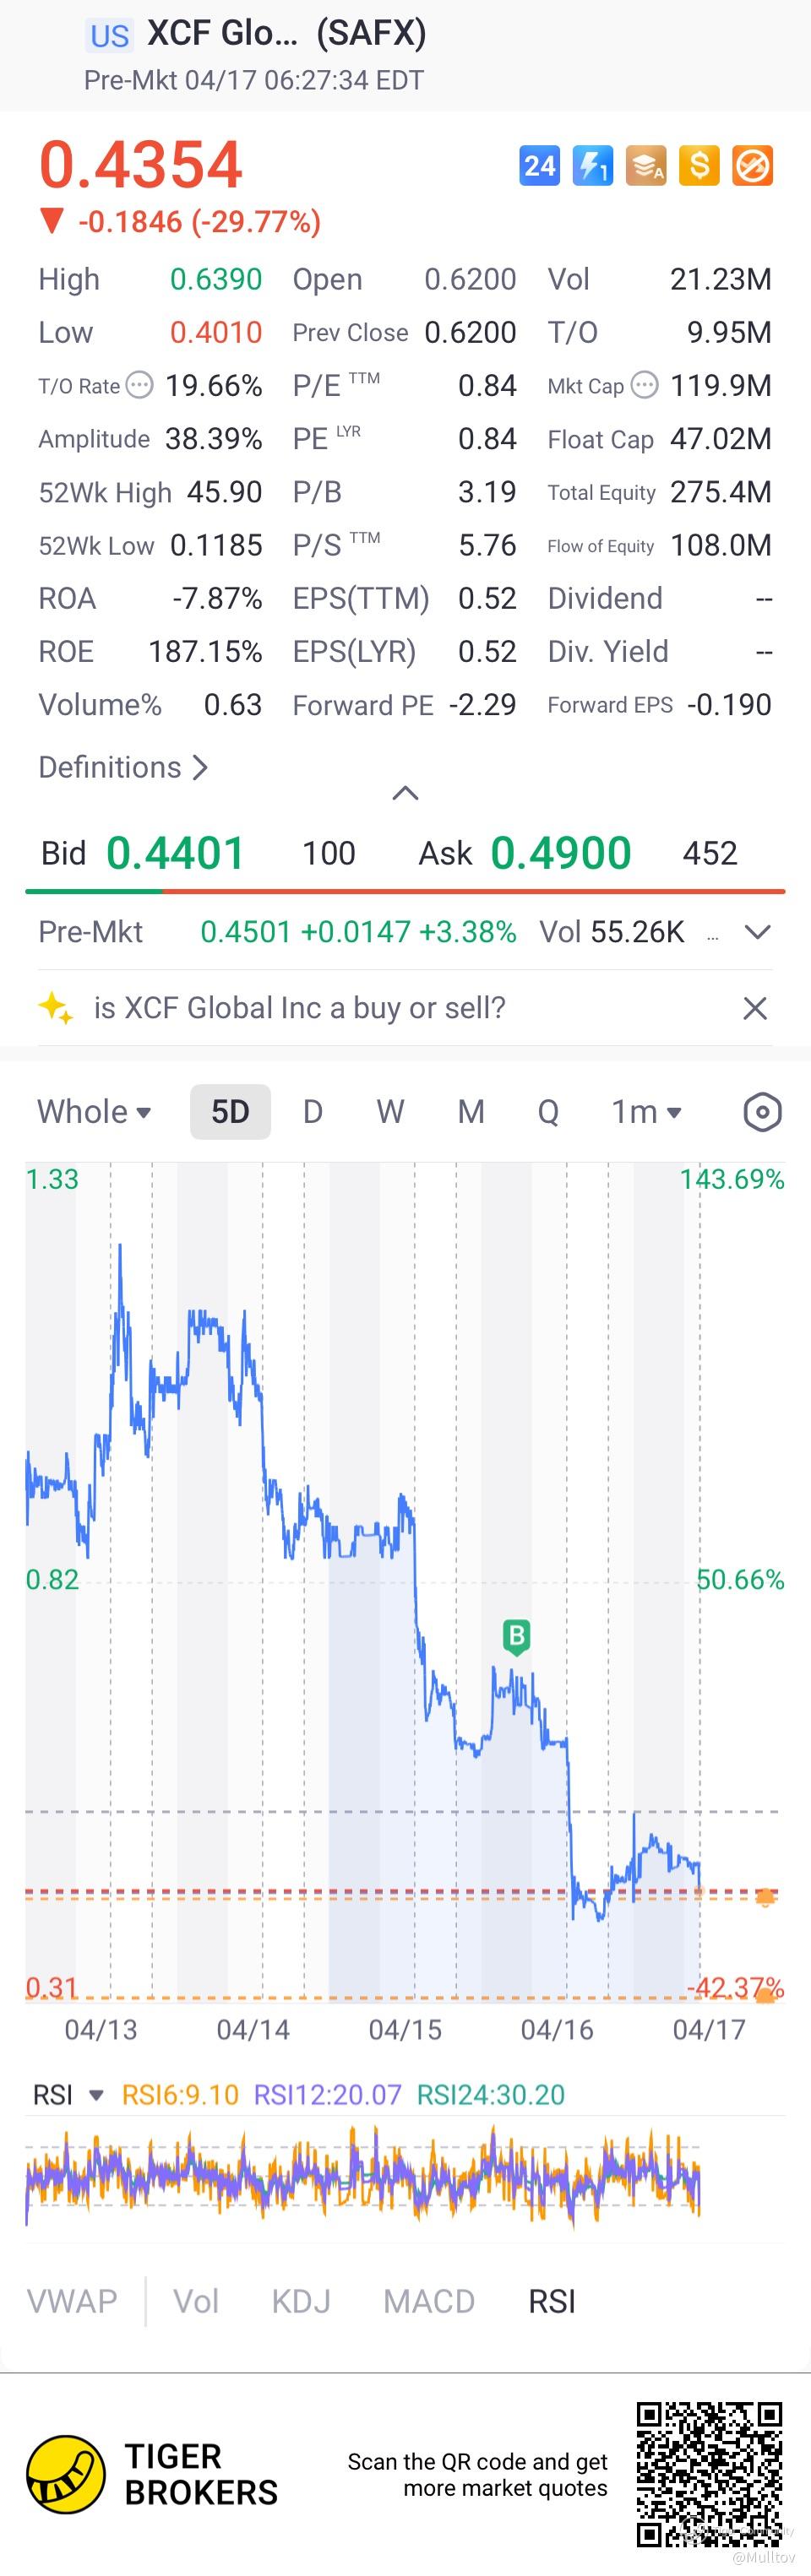Tap 'is XCF Global Inc a buy or sell?'
Viewport: 811px width, 2576px height.
tap(299, 1008)
